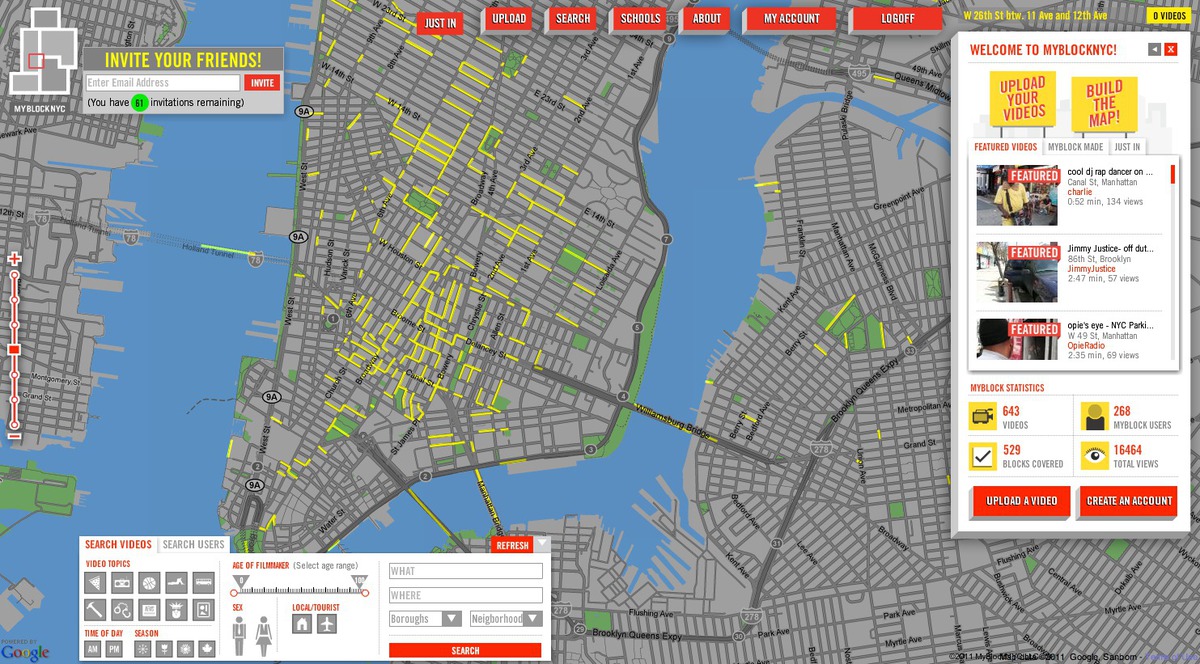Viewport: 1200px width, 664px height.
Task: Click the charlie username link
Action: pos(1080,192)
